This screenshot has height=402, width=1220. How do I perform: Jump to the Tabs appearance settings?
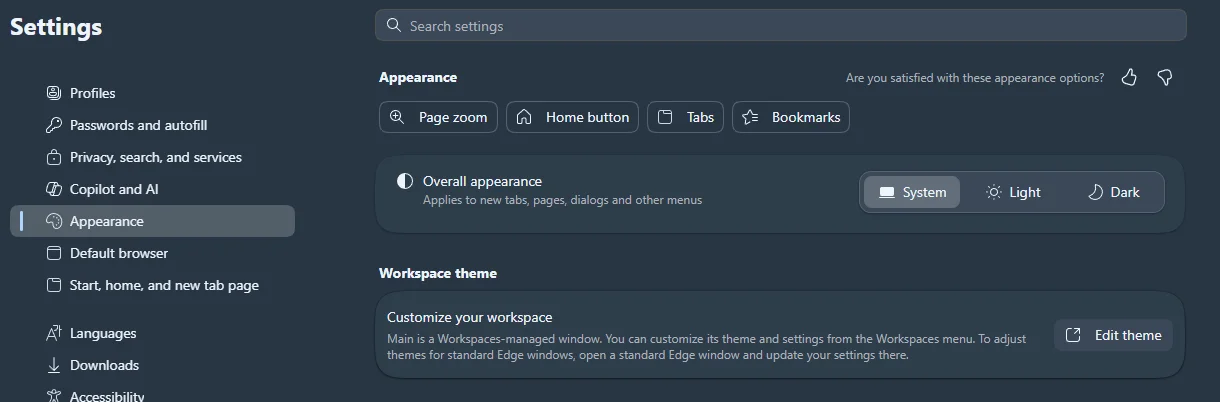pyautogui.click(x=685, y=117)
